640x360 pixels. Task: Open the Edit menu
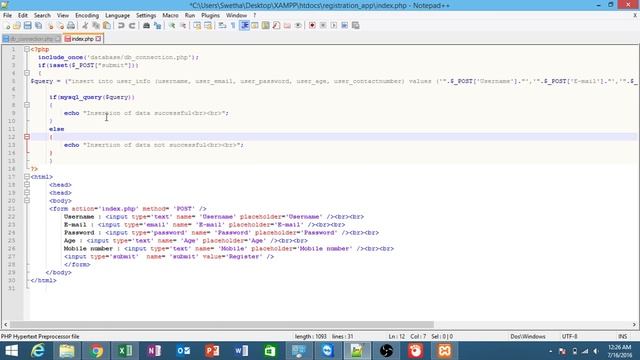(x=22, y=16)
